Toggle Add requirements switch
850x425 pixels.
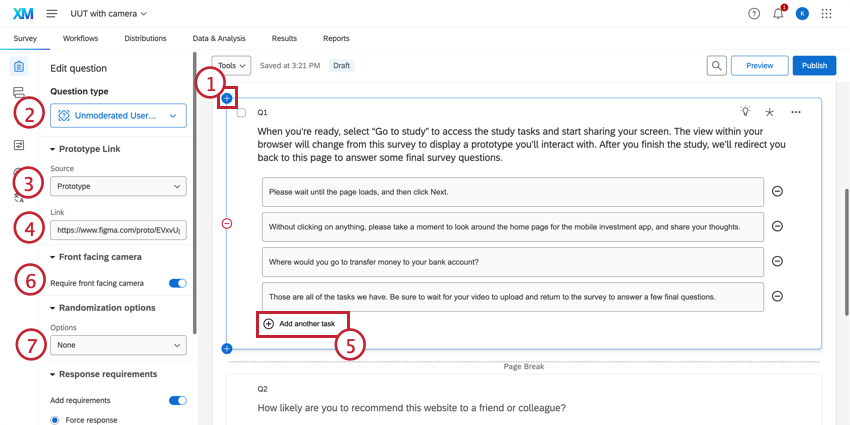pyautogui.click(x=178, y=401)
